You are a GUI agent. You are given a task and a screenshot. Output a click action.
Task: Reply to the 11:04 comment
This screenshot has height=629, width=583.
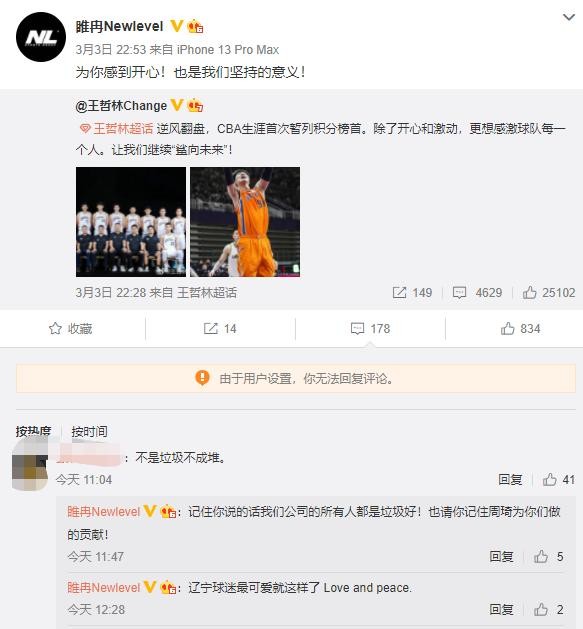point(510,479)
